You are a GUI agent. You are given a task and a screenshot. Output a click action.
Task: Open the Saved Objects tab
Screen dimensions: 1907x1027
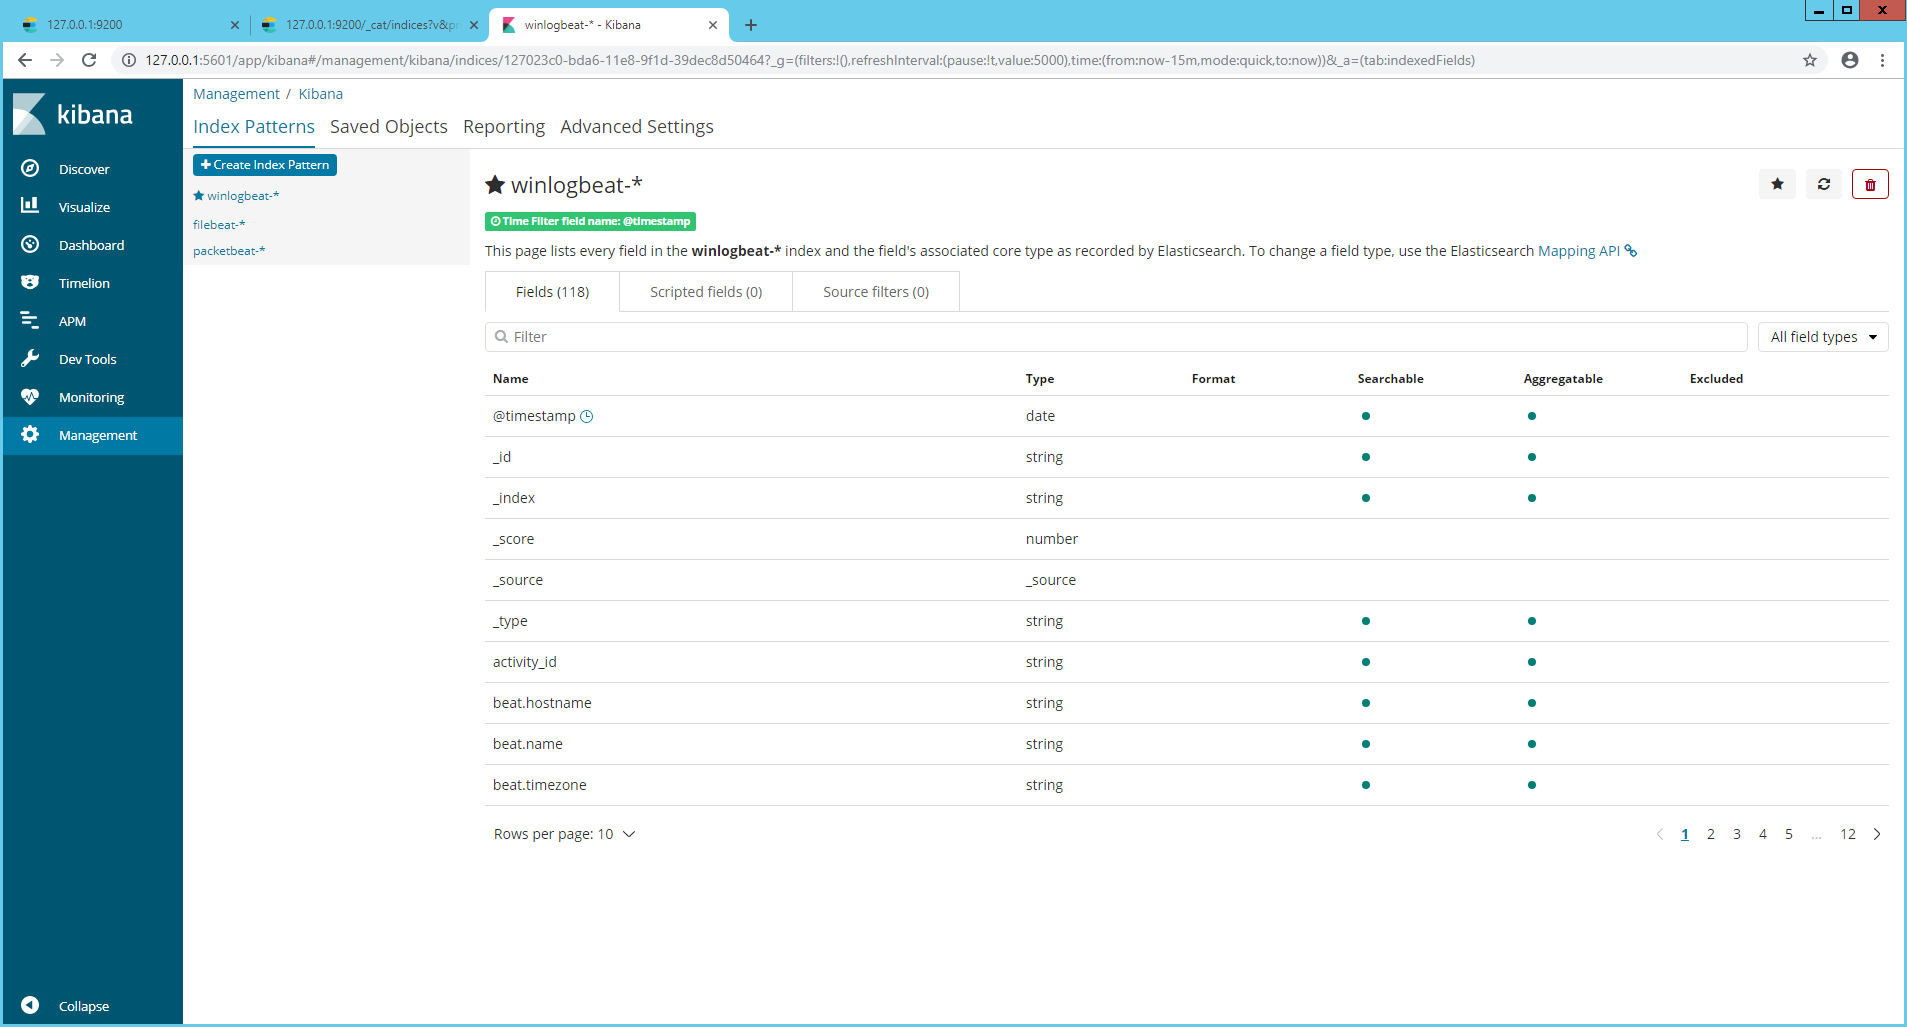388,127
